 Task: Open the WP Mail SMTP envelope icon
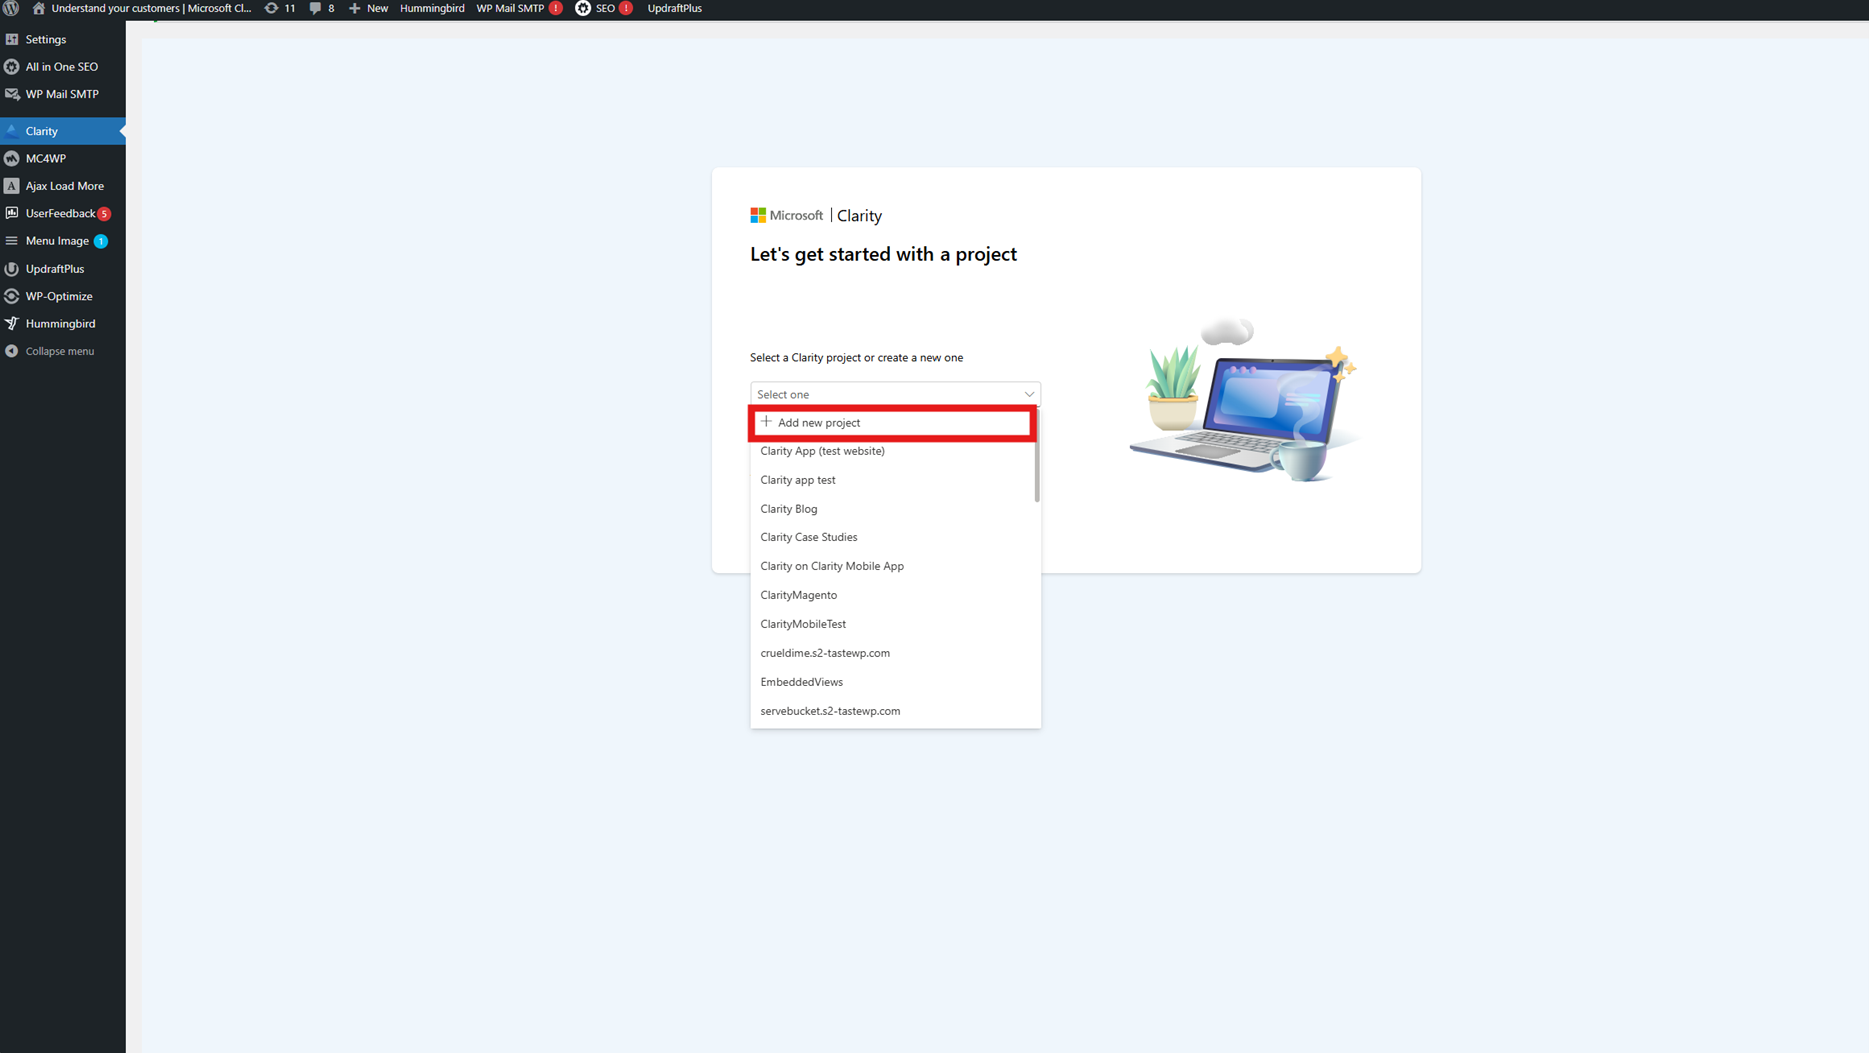[12, 93]
